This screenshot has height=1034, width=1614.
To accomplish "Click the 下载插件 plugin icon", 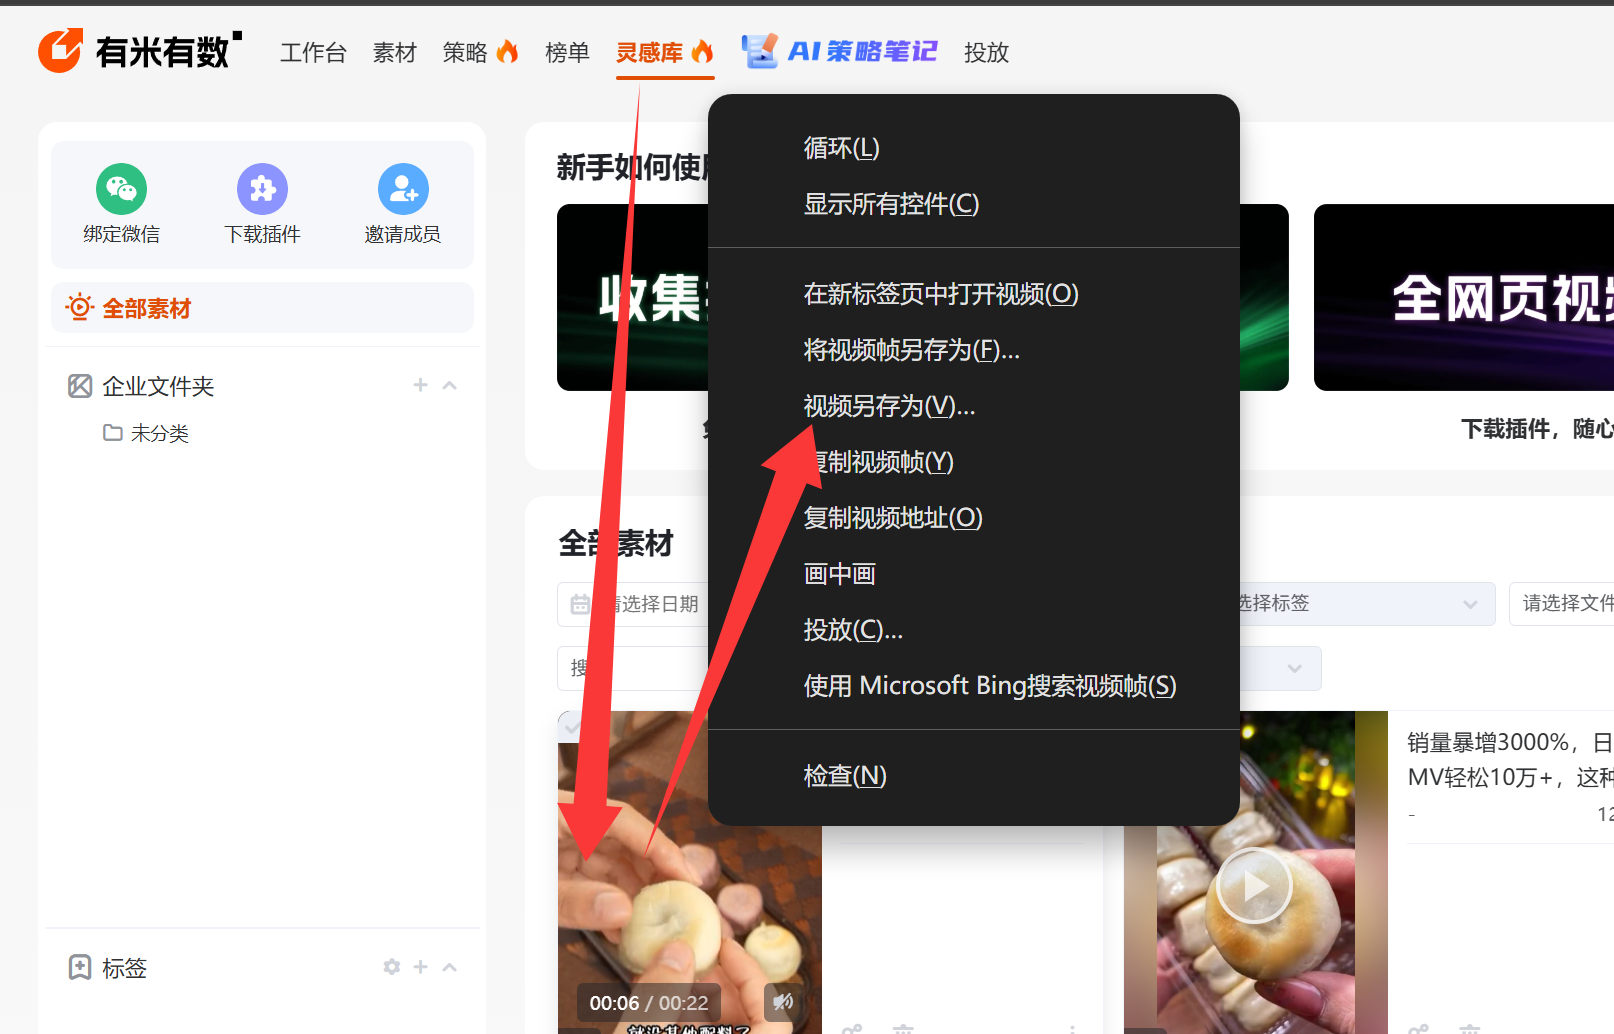I will point(262,188).
